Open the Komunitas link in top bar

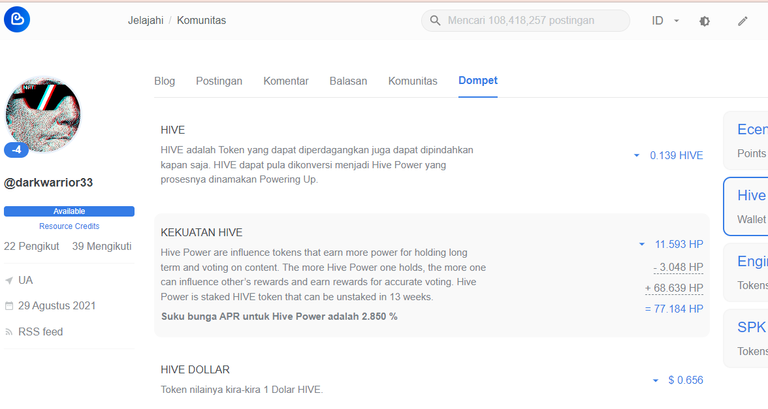click(x=201, y=21)
